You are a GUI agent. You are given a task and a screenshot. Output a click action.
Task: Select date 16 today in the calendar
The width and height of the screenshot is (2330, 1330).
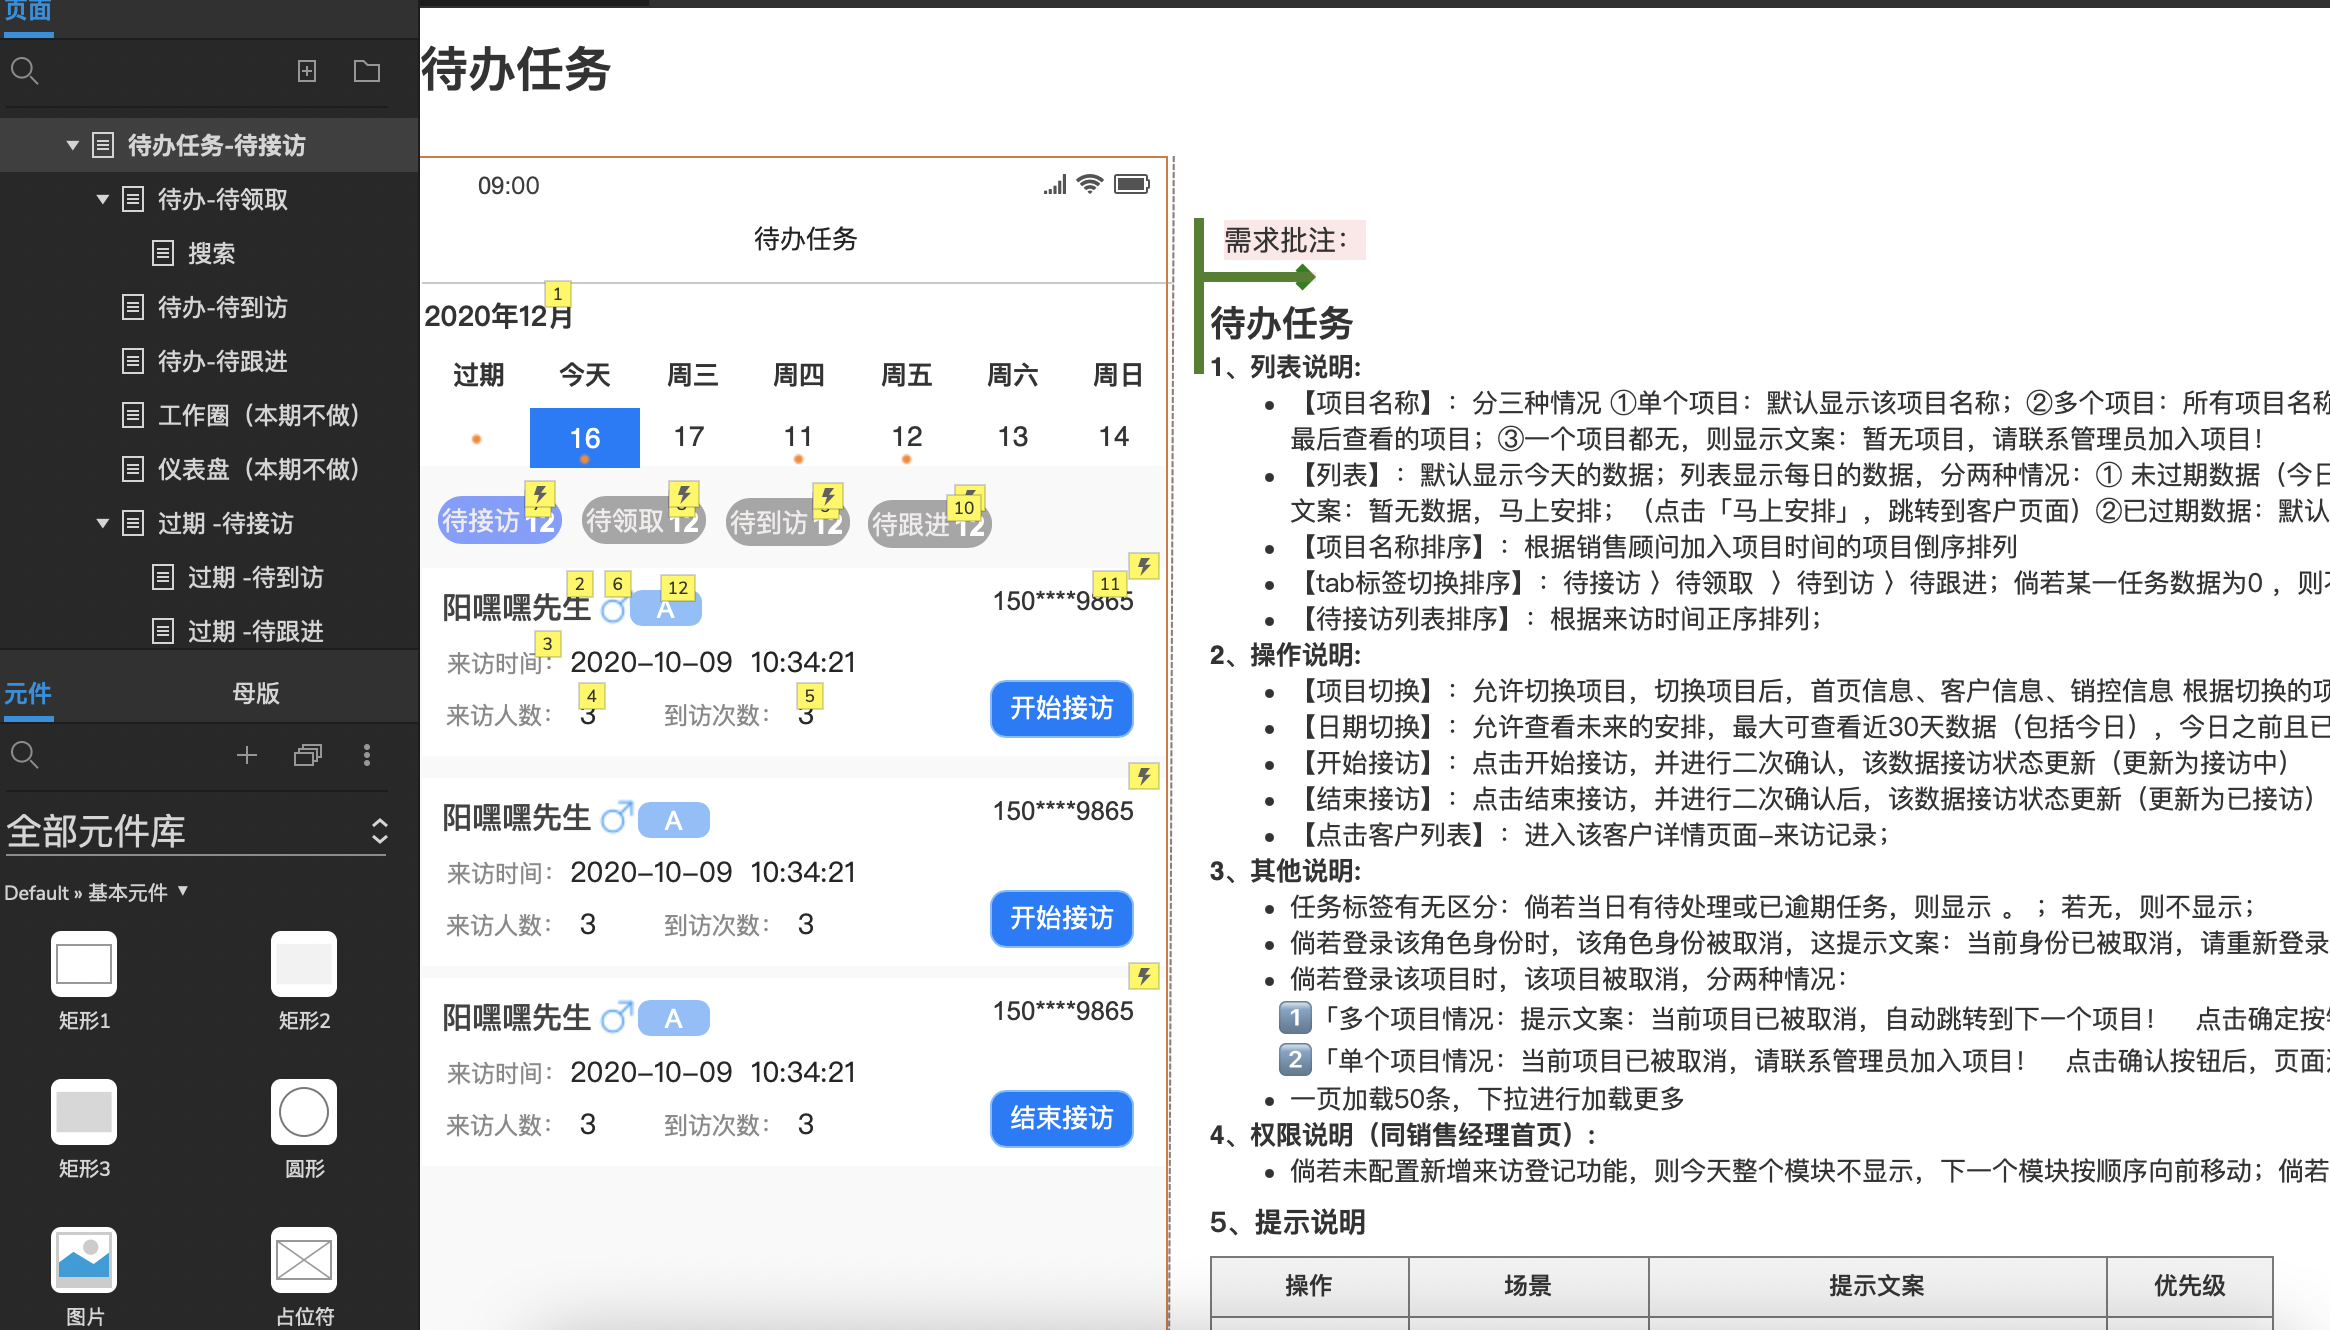(x=585, y=438)
